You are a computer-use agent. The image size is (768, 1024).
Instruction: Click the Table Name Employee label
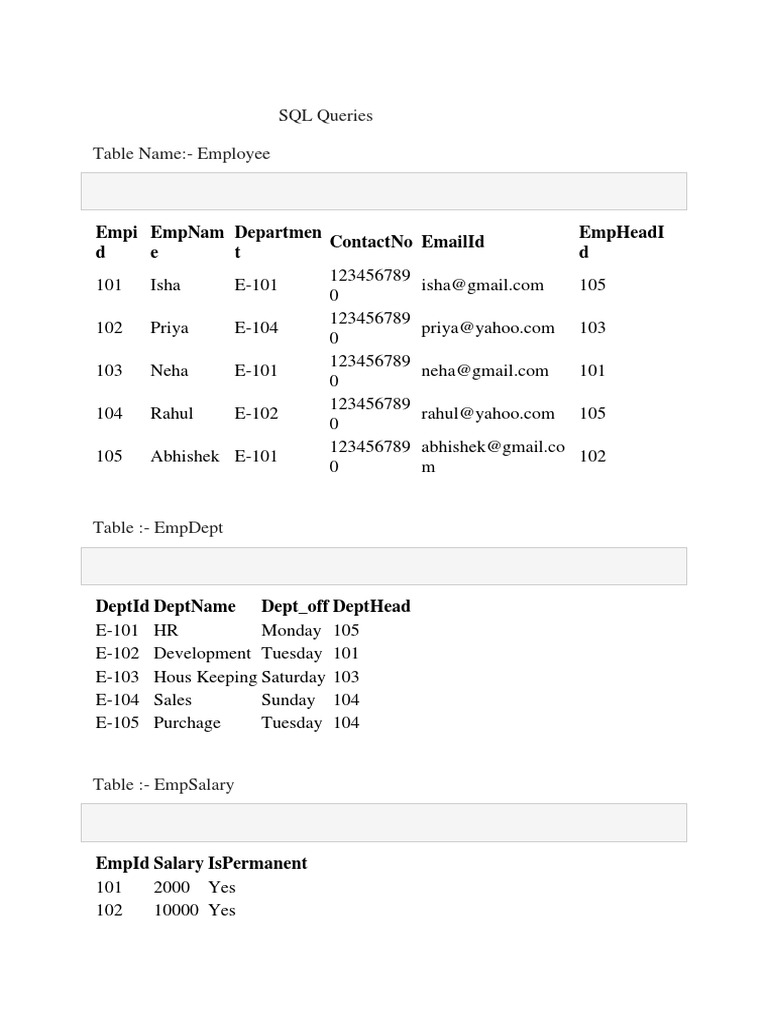[181, 154]
